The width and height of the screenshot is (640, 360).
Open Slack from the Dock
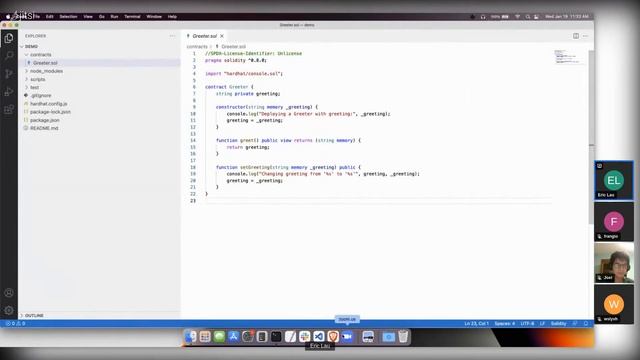(x=304, y=336)
